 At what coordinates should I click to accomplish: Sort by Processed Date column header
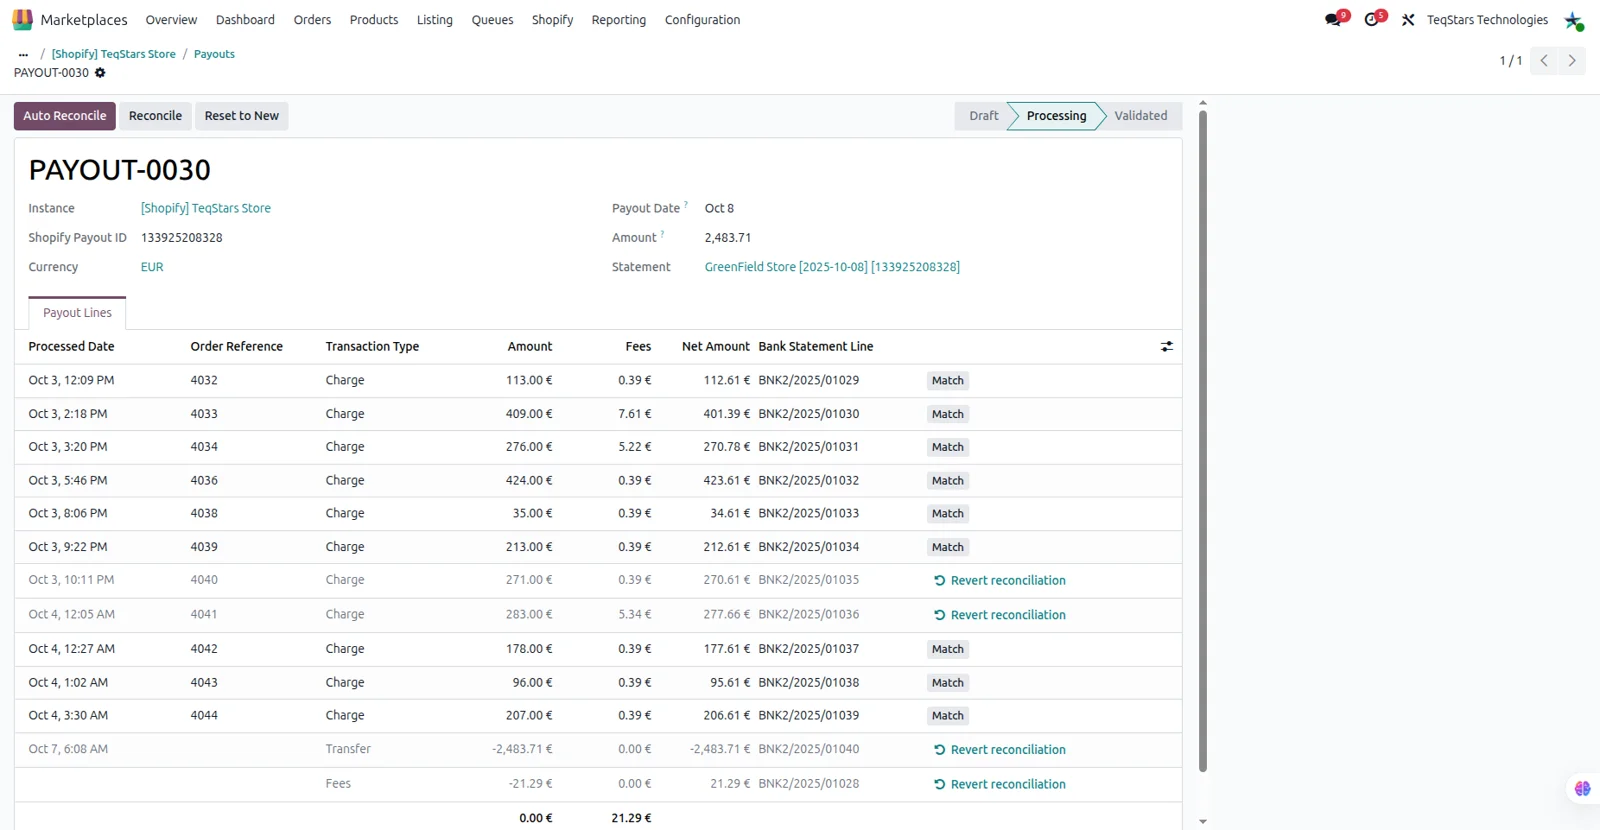71,347
